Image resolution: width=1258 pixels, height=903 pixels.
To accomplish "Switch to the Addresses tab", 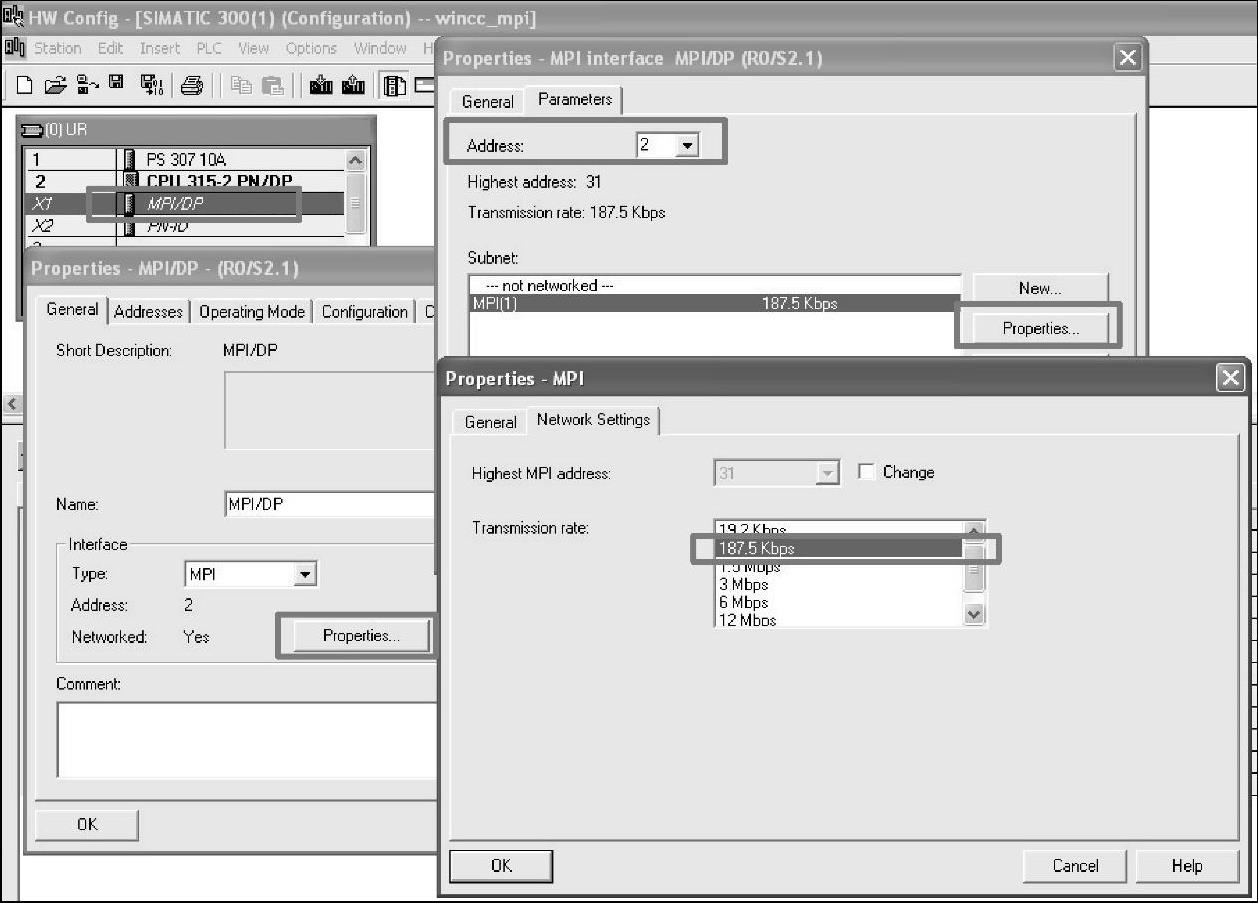I will coord(148,312).
